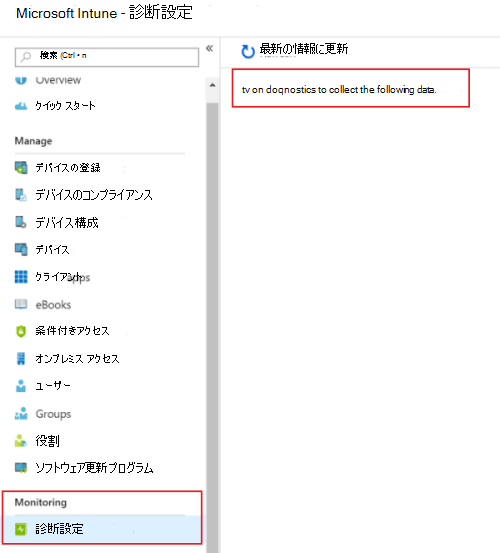Open the Overview menu item
The image size is (500, 553).
[58, 80]
